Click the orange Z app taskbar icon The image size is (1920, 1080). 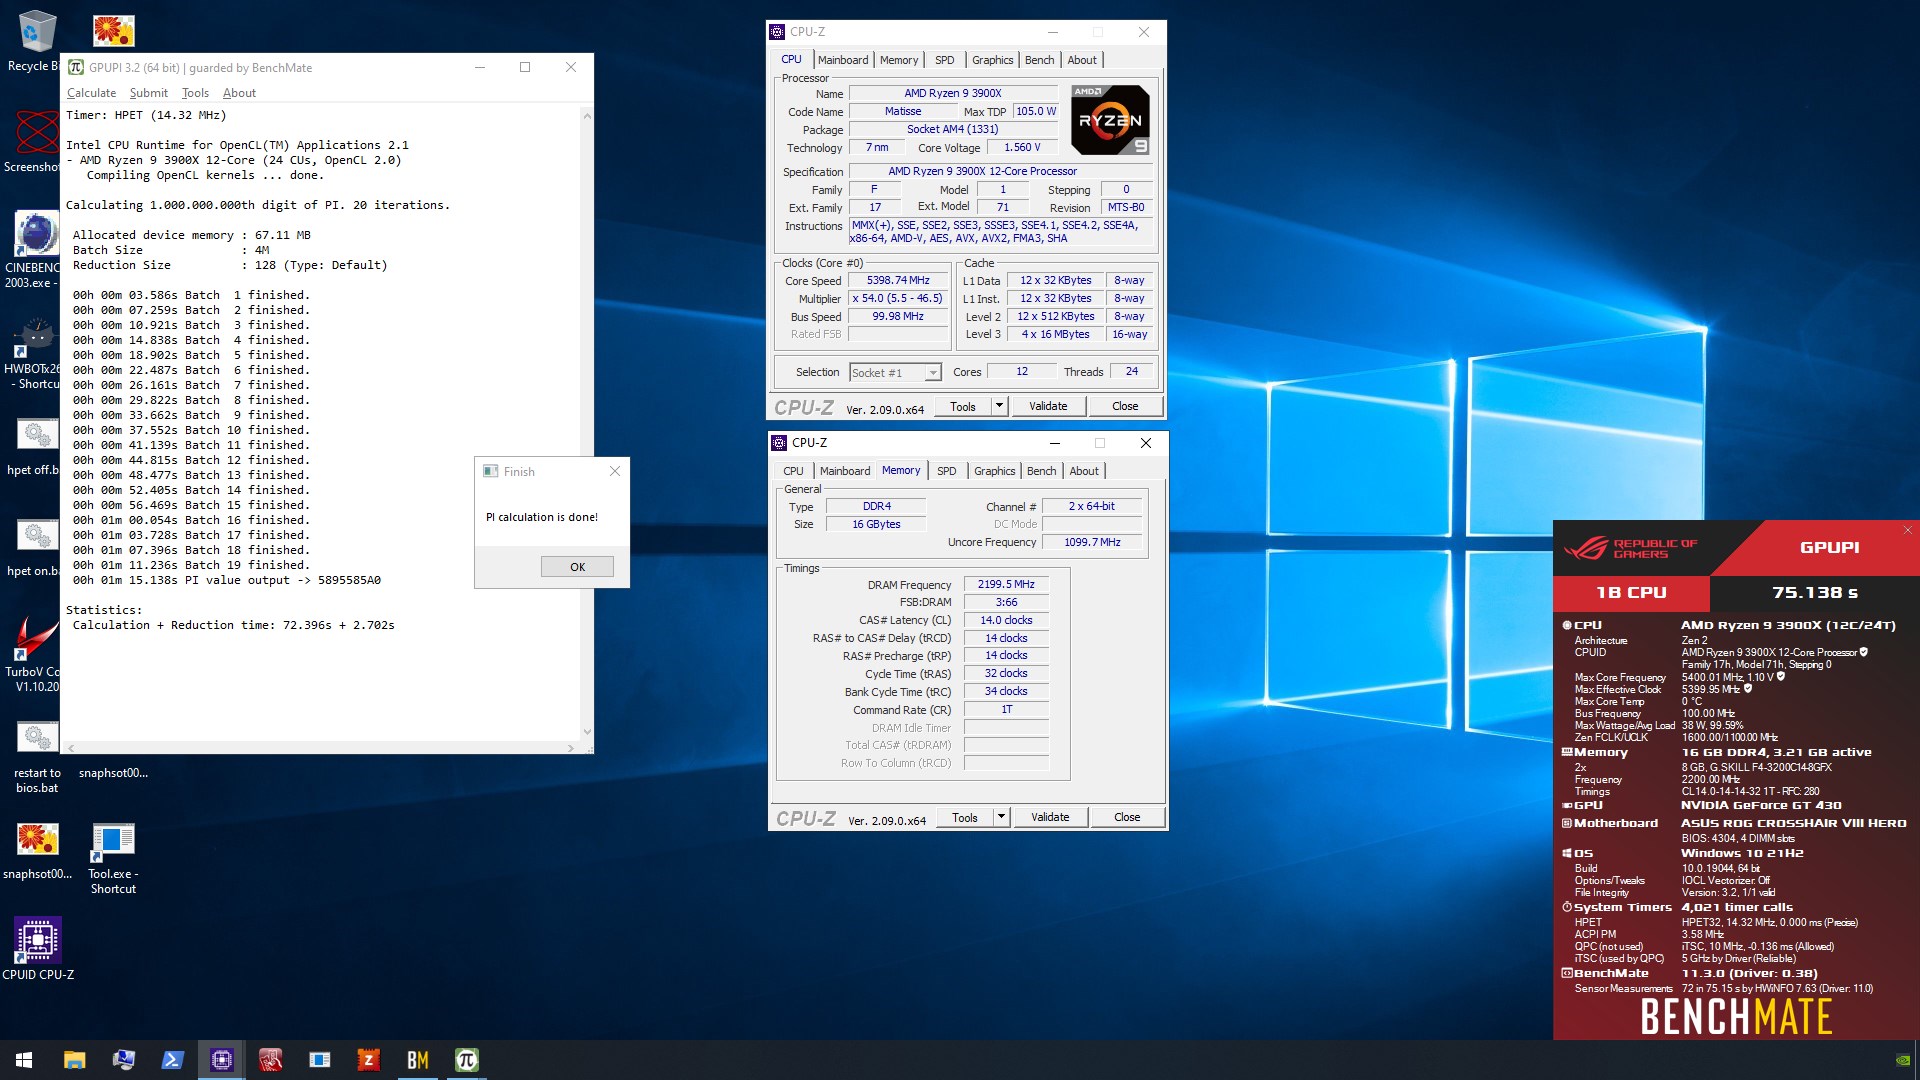tap(368, 1060)
